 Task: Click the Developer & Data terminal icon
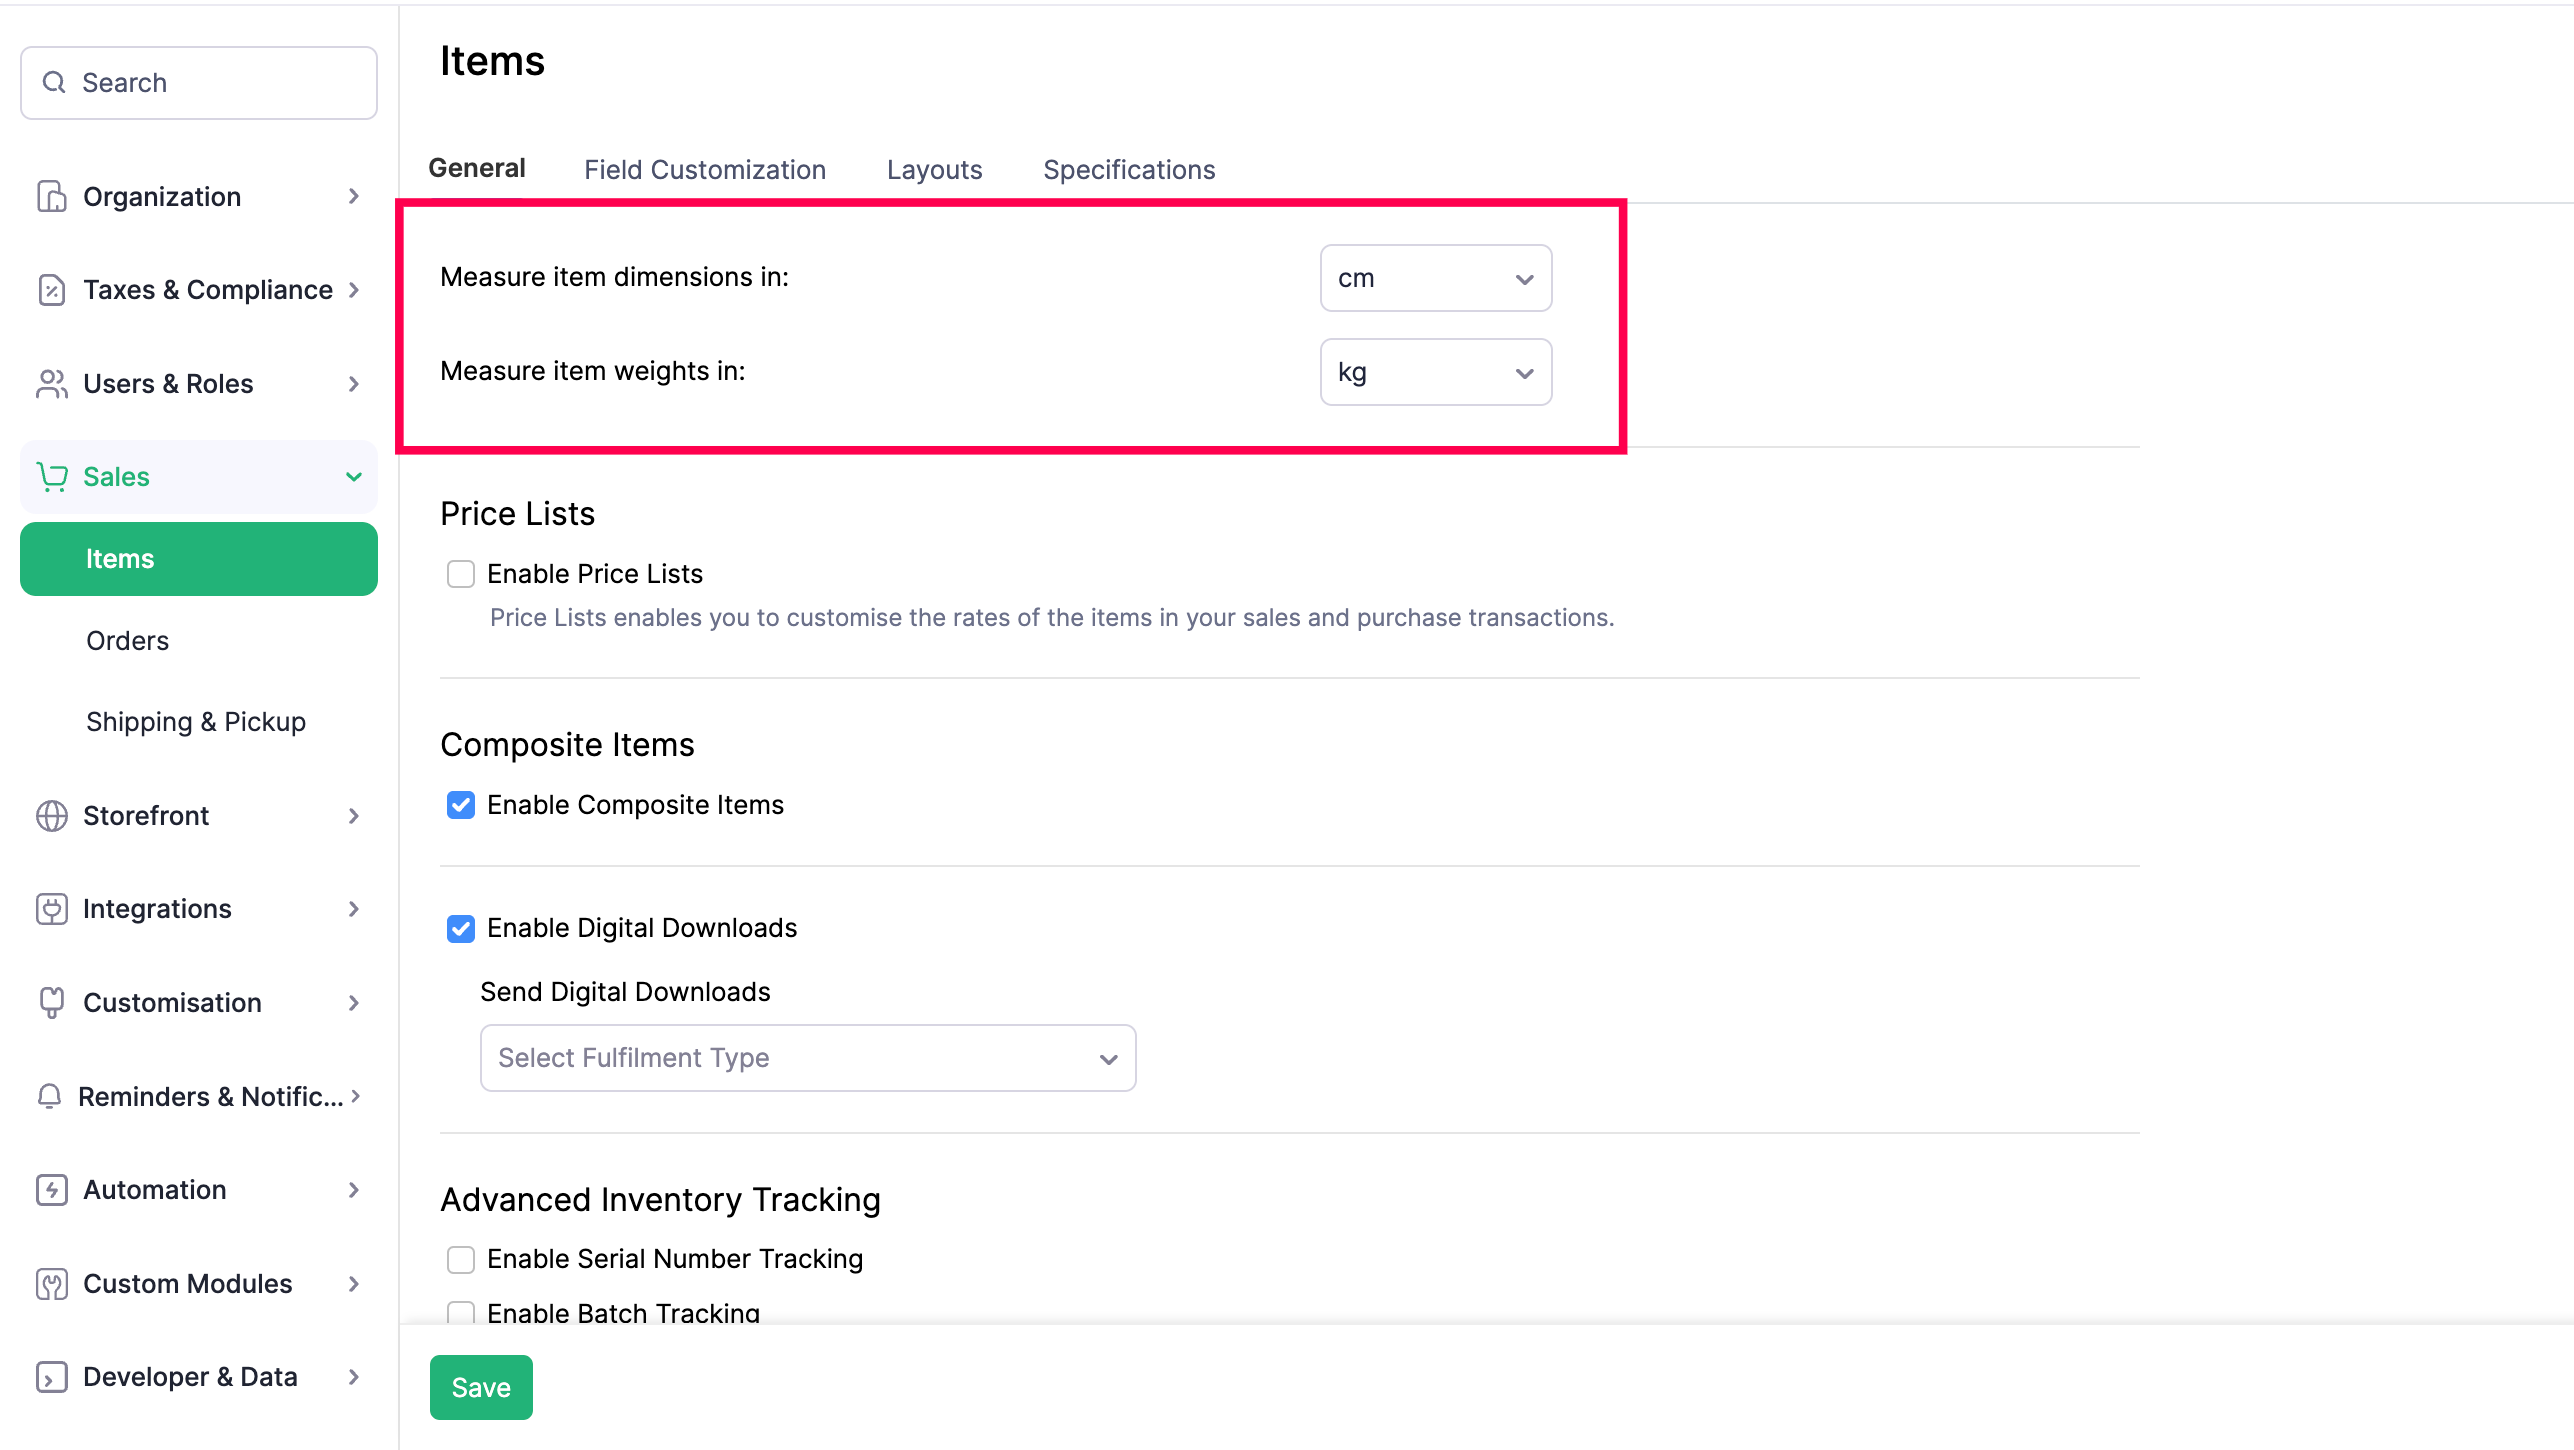pyautogui.click(x=51, y=1377)
